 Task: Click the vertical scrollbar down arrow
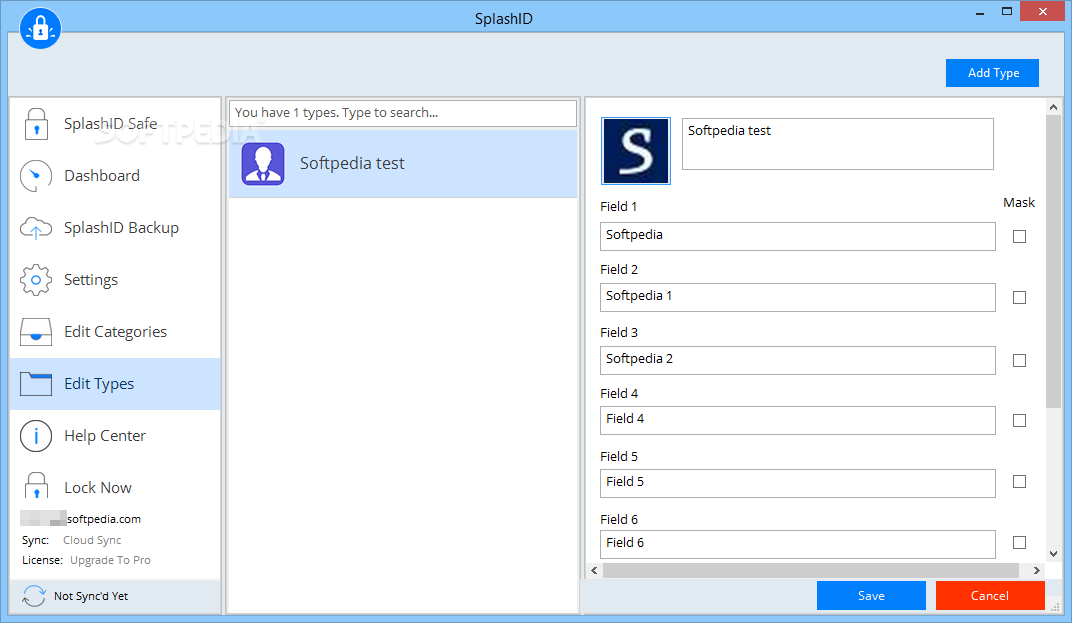click(x=1054, y=554)
